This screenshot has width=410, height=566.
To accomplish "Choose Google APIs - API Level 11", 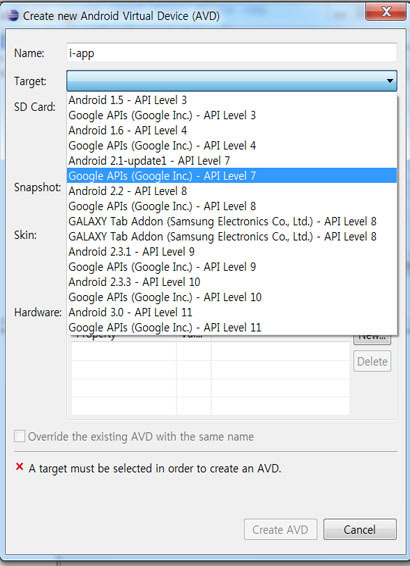I will tap(232, 327).
